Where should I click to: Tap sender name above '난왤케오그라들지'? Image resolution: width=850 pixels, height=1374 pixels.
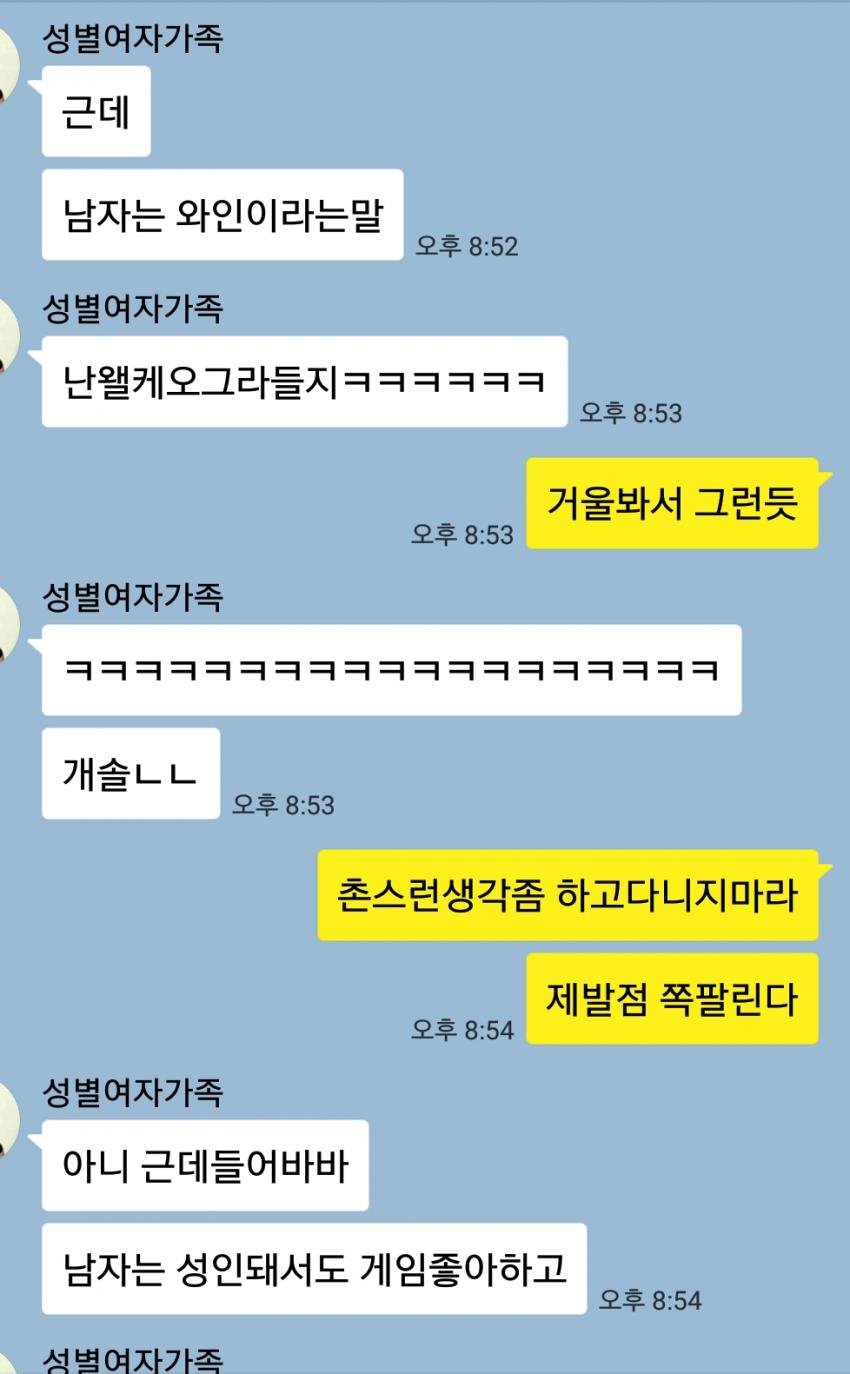point(132,308)
